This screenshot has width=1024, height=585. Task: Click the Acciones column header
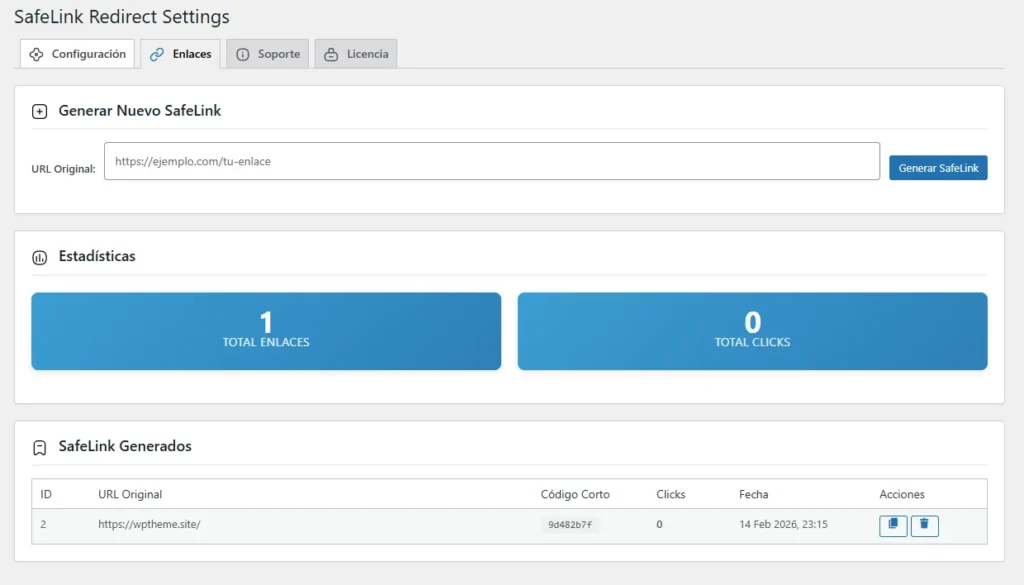902,494
